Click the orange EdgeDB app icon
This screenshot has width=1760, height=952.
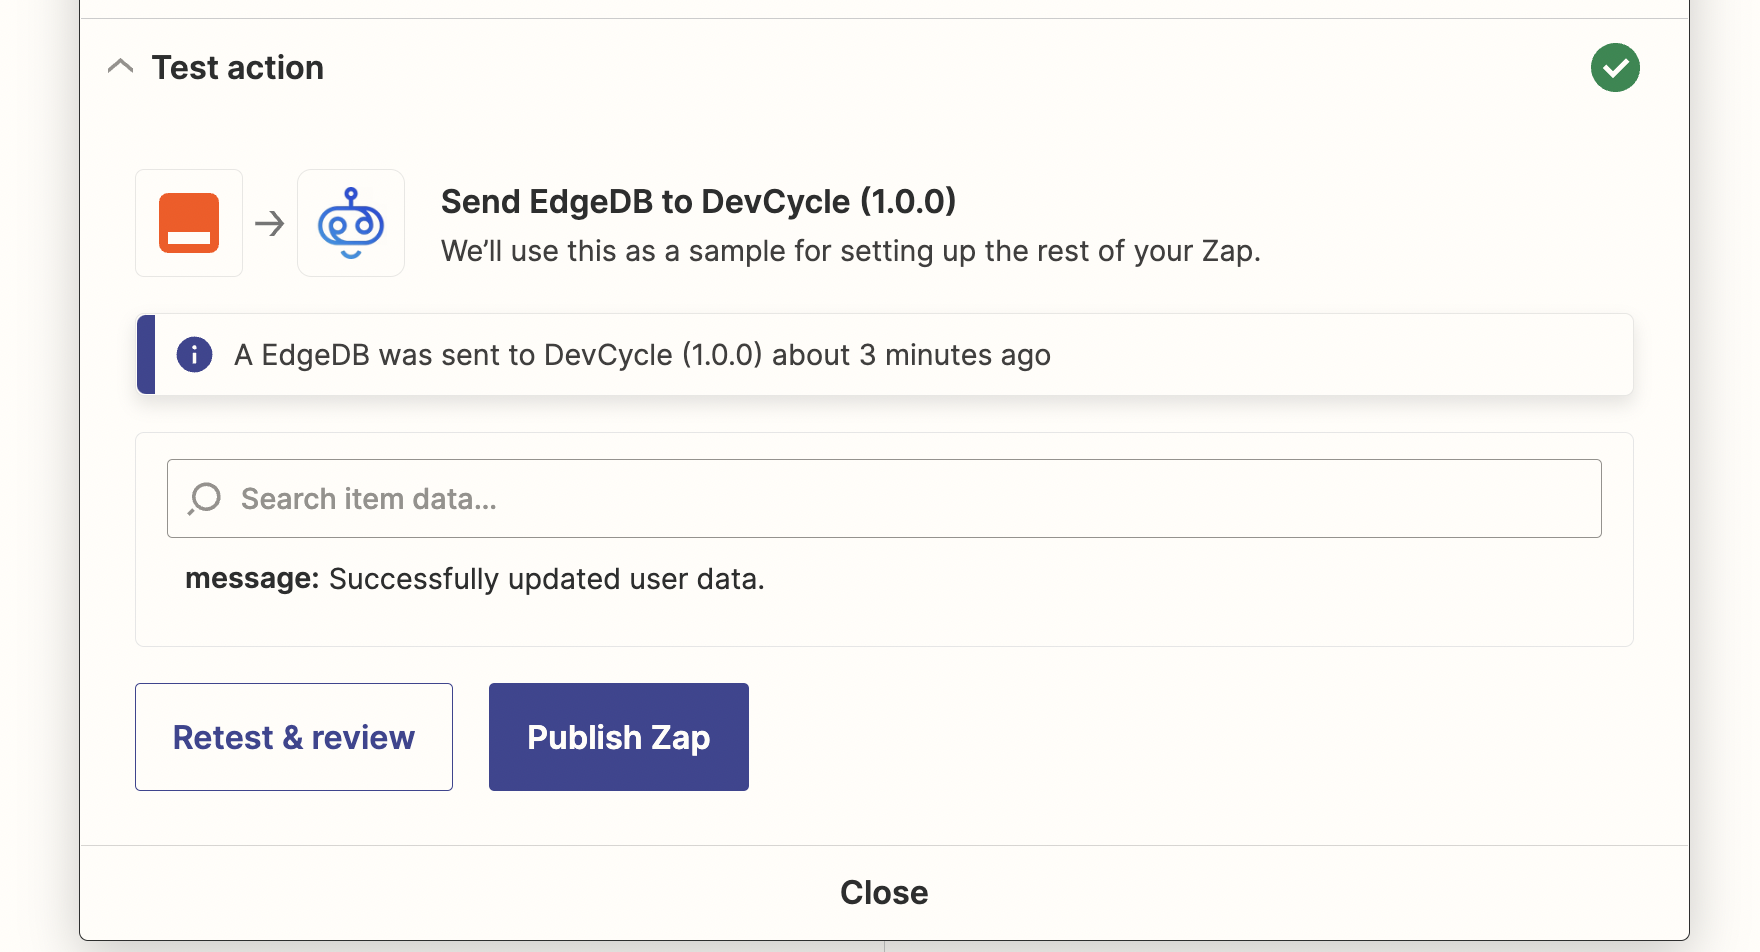click(x=189, y=223)
